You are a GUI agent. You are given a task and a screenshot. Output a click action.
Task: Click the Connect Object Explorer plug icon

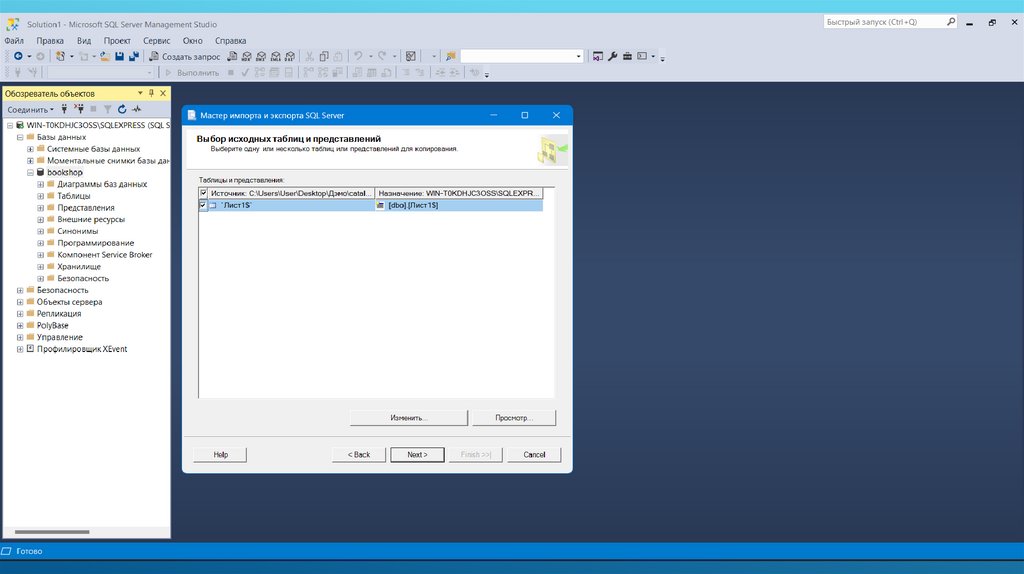[64, 109]
